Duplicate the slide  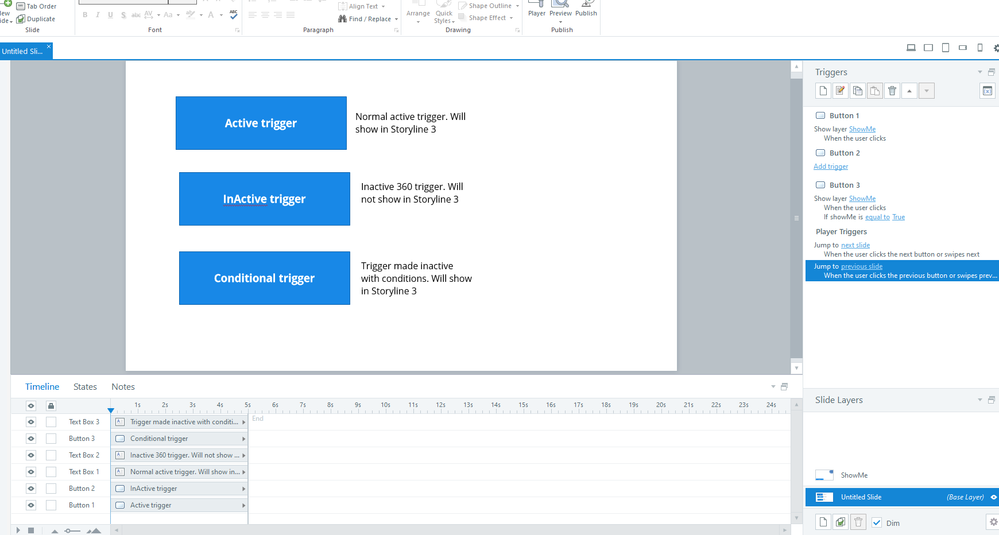click(36, 18)
